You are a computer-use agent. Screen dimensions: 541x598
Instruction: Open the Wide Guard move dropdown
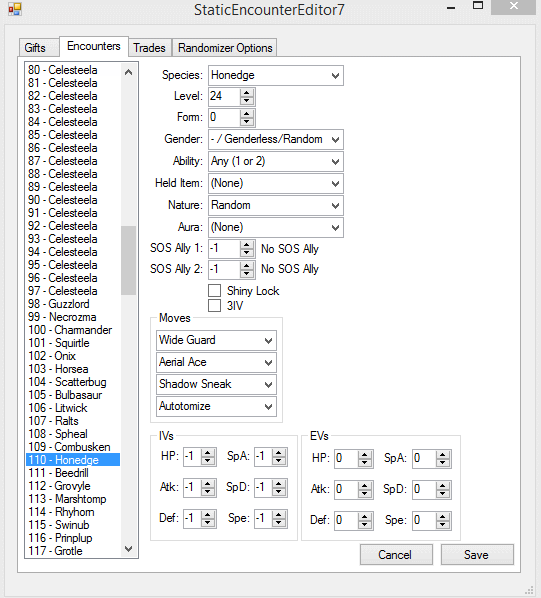click(x=216, y=340)
